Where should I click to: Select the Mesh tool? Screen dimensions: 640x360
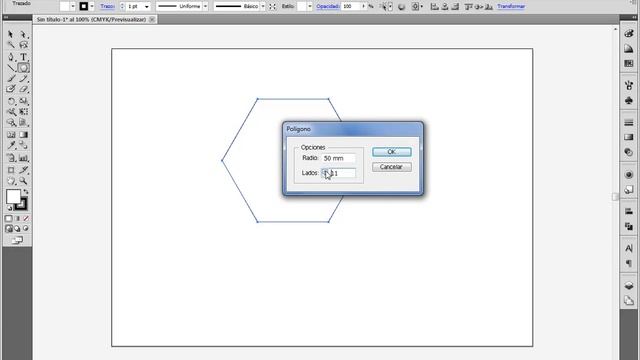tap(11, 135)
